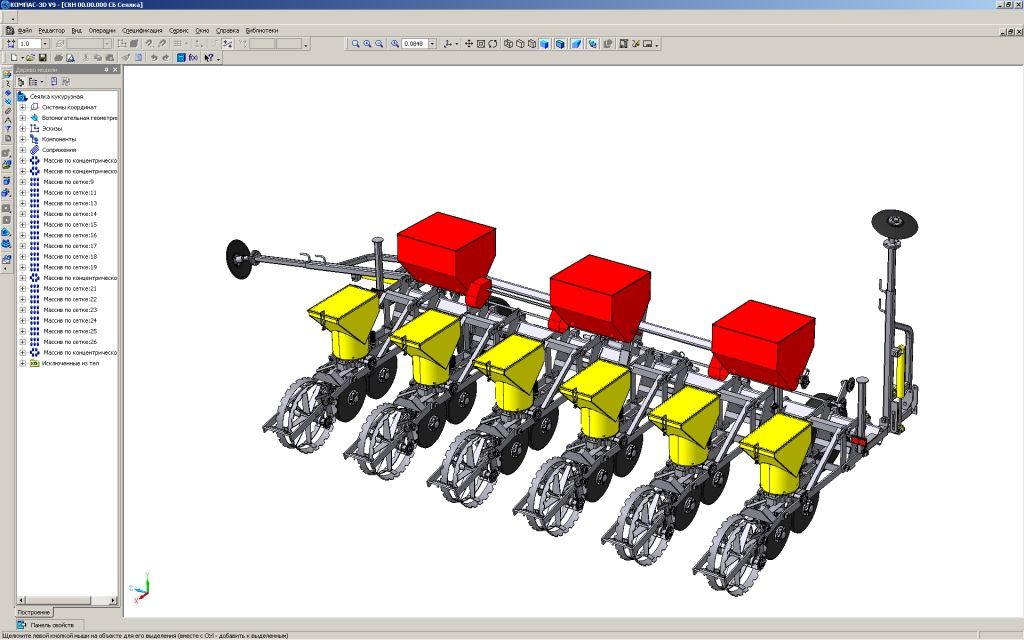
Task: Click the context Help cursor icon
Action: (209, 58)
